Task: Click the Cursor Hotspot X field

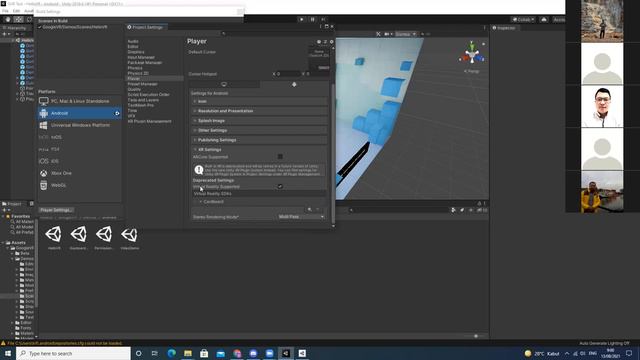Action: coord(288,74)
